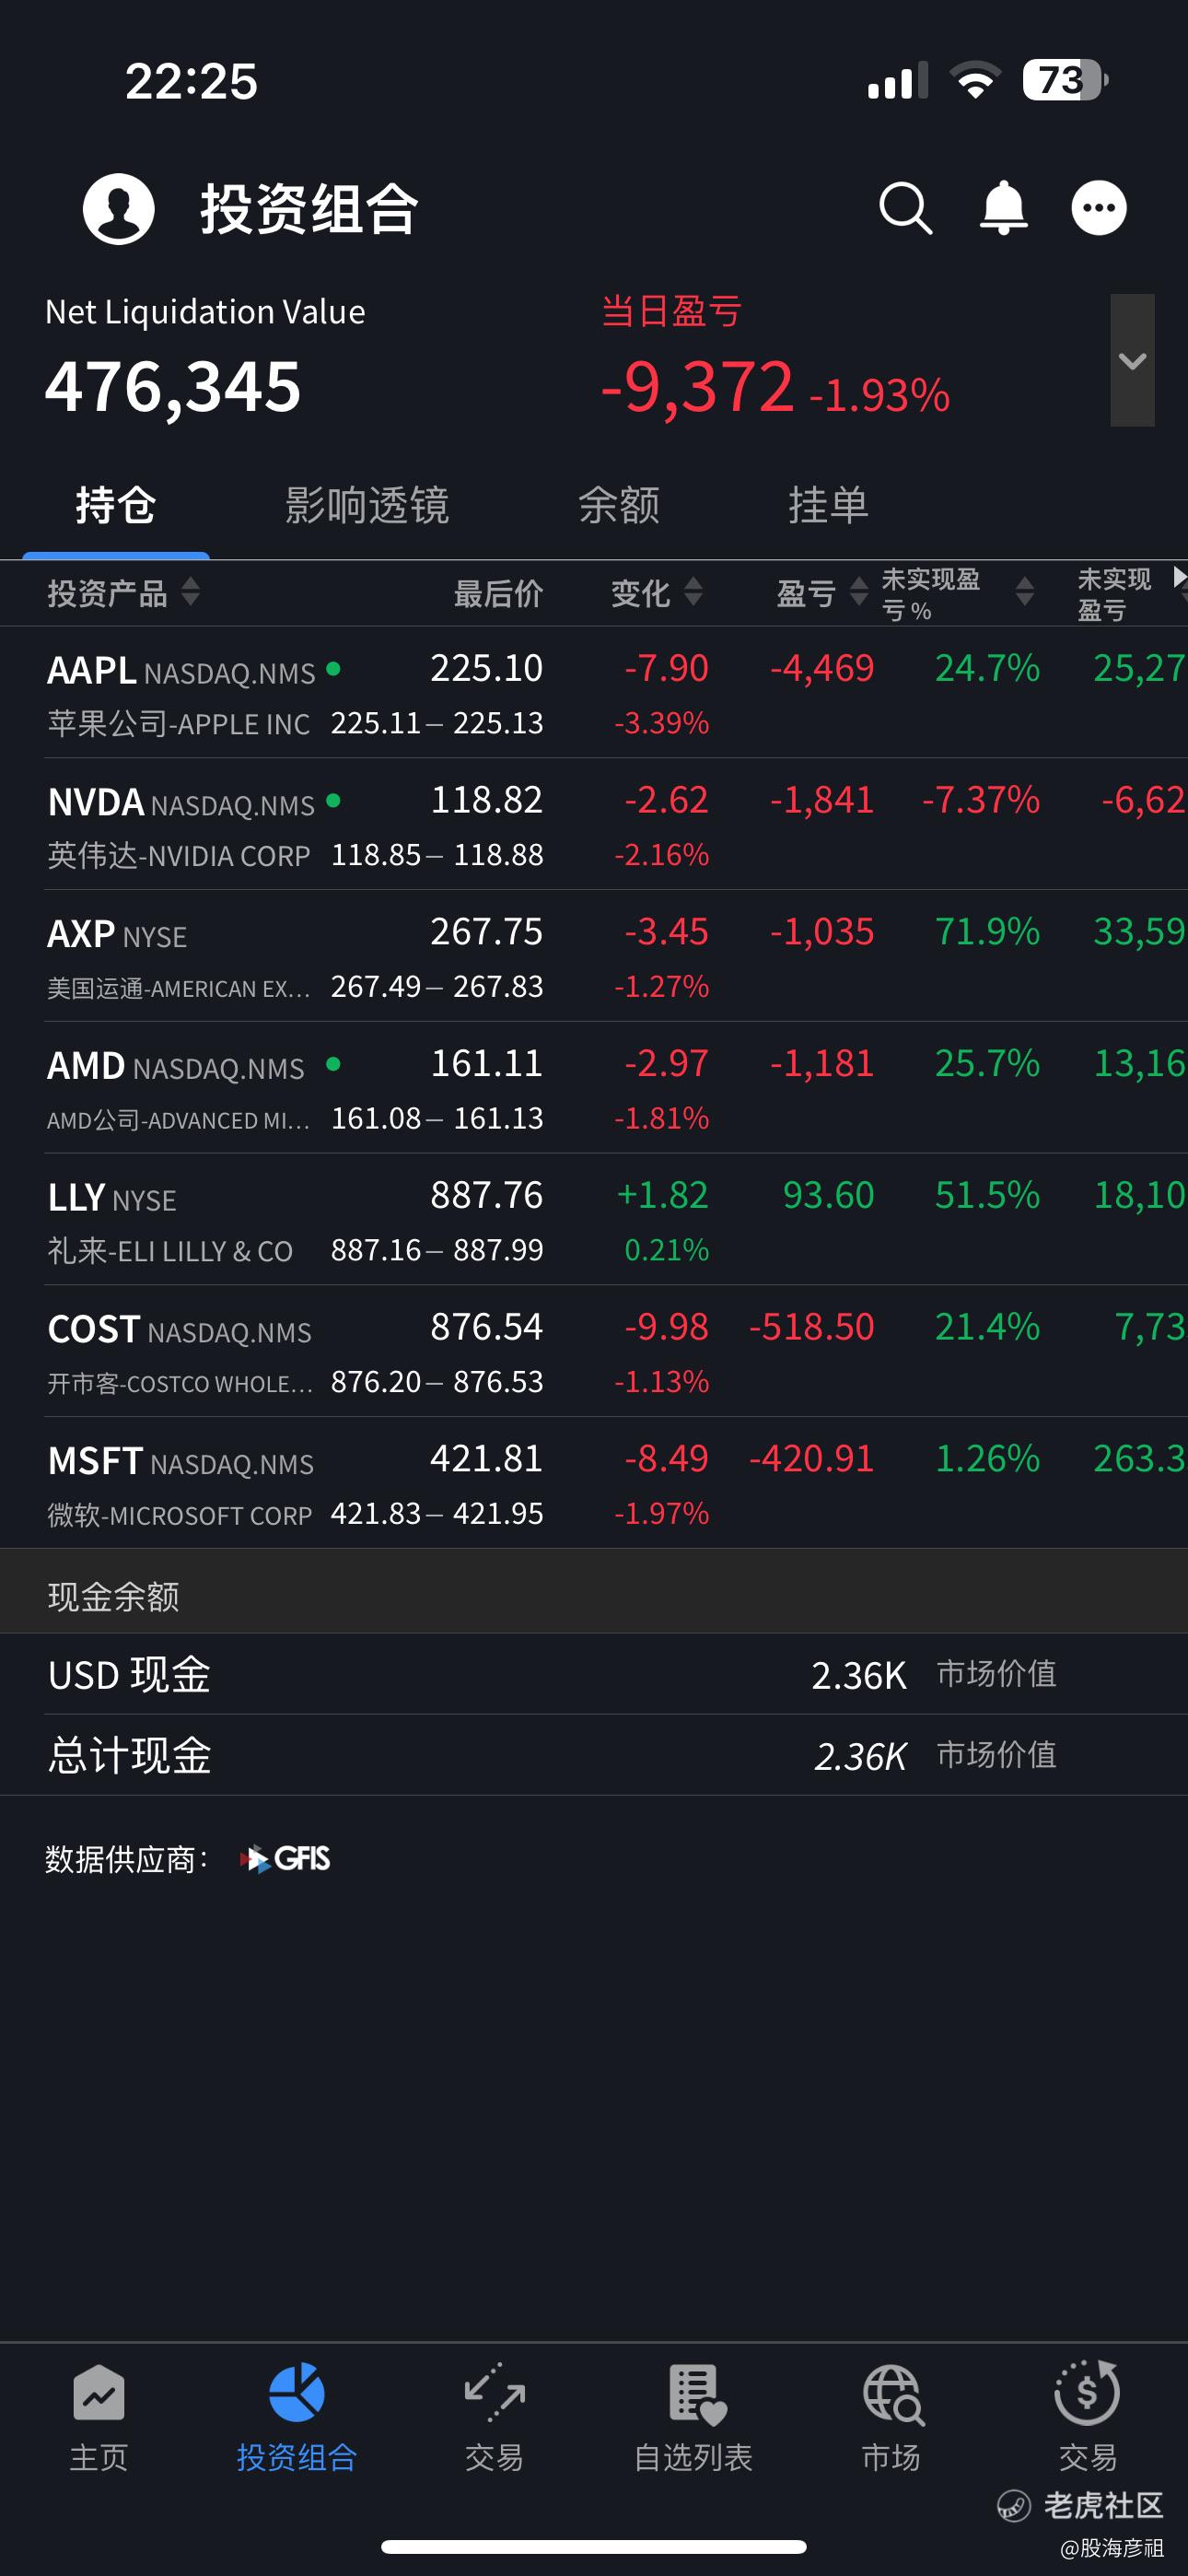Expand account summary with chevron down
Screen dimensions: 1188x2576
tap(1132, 360)
